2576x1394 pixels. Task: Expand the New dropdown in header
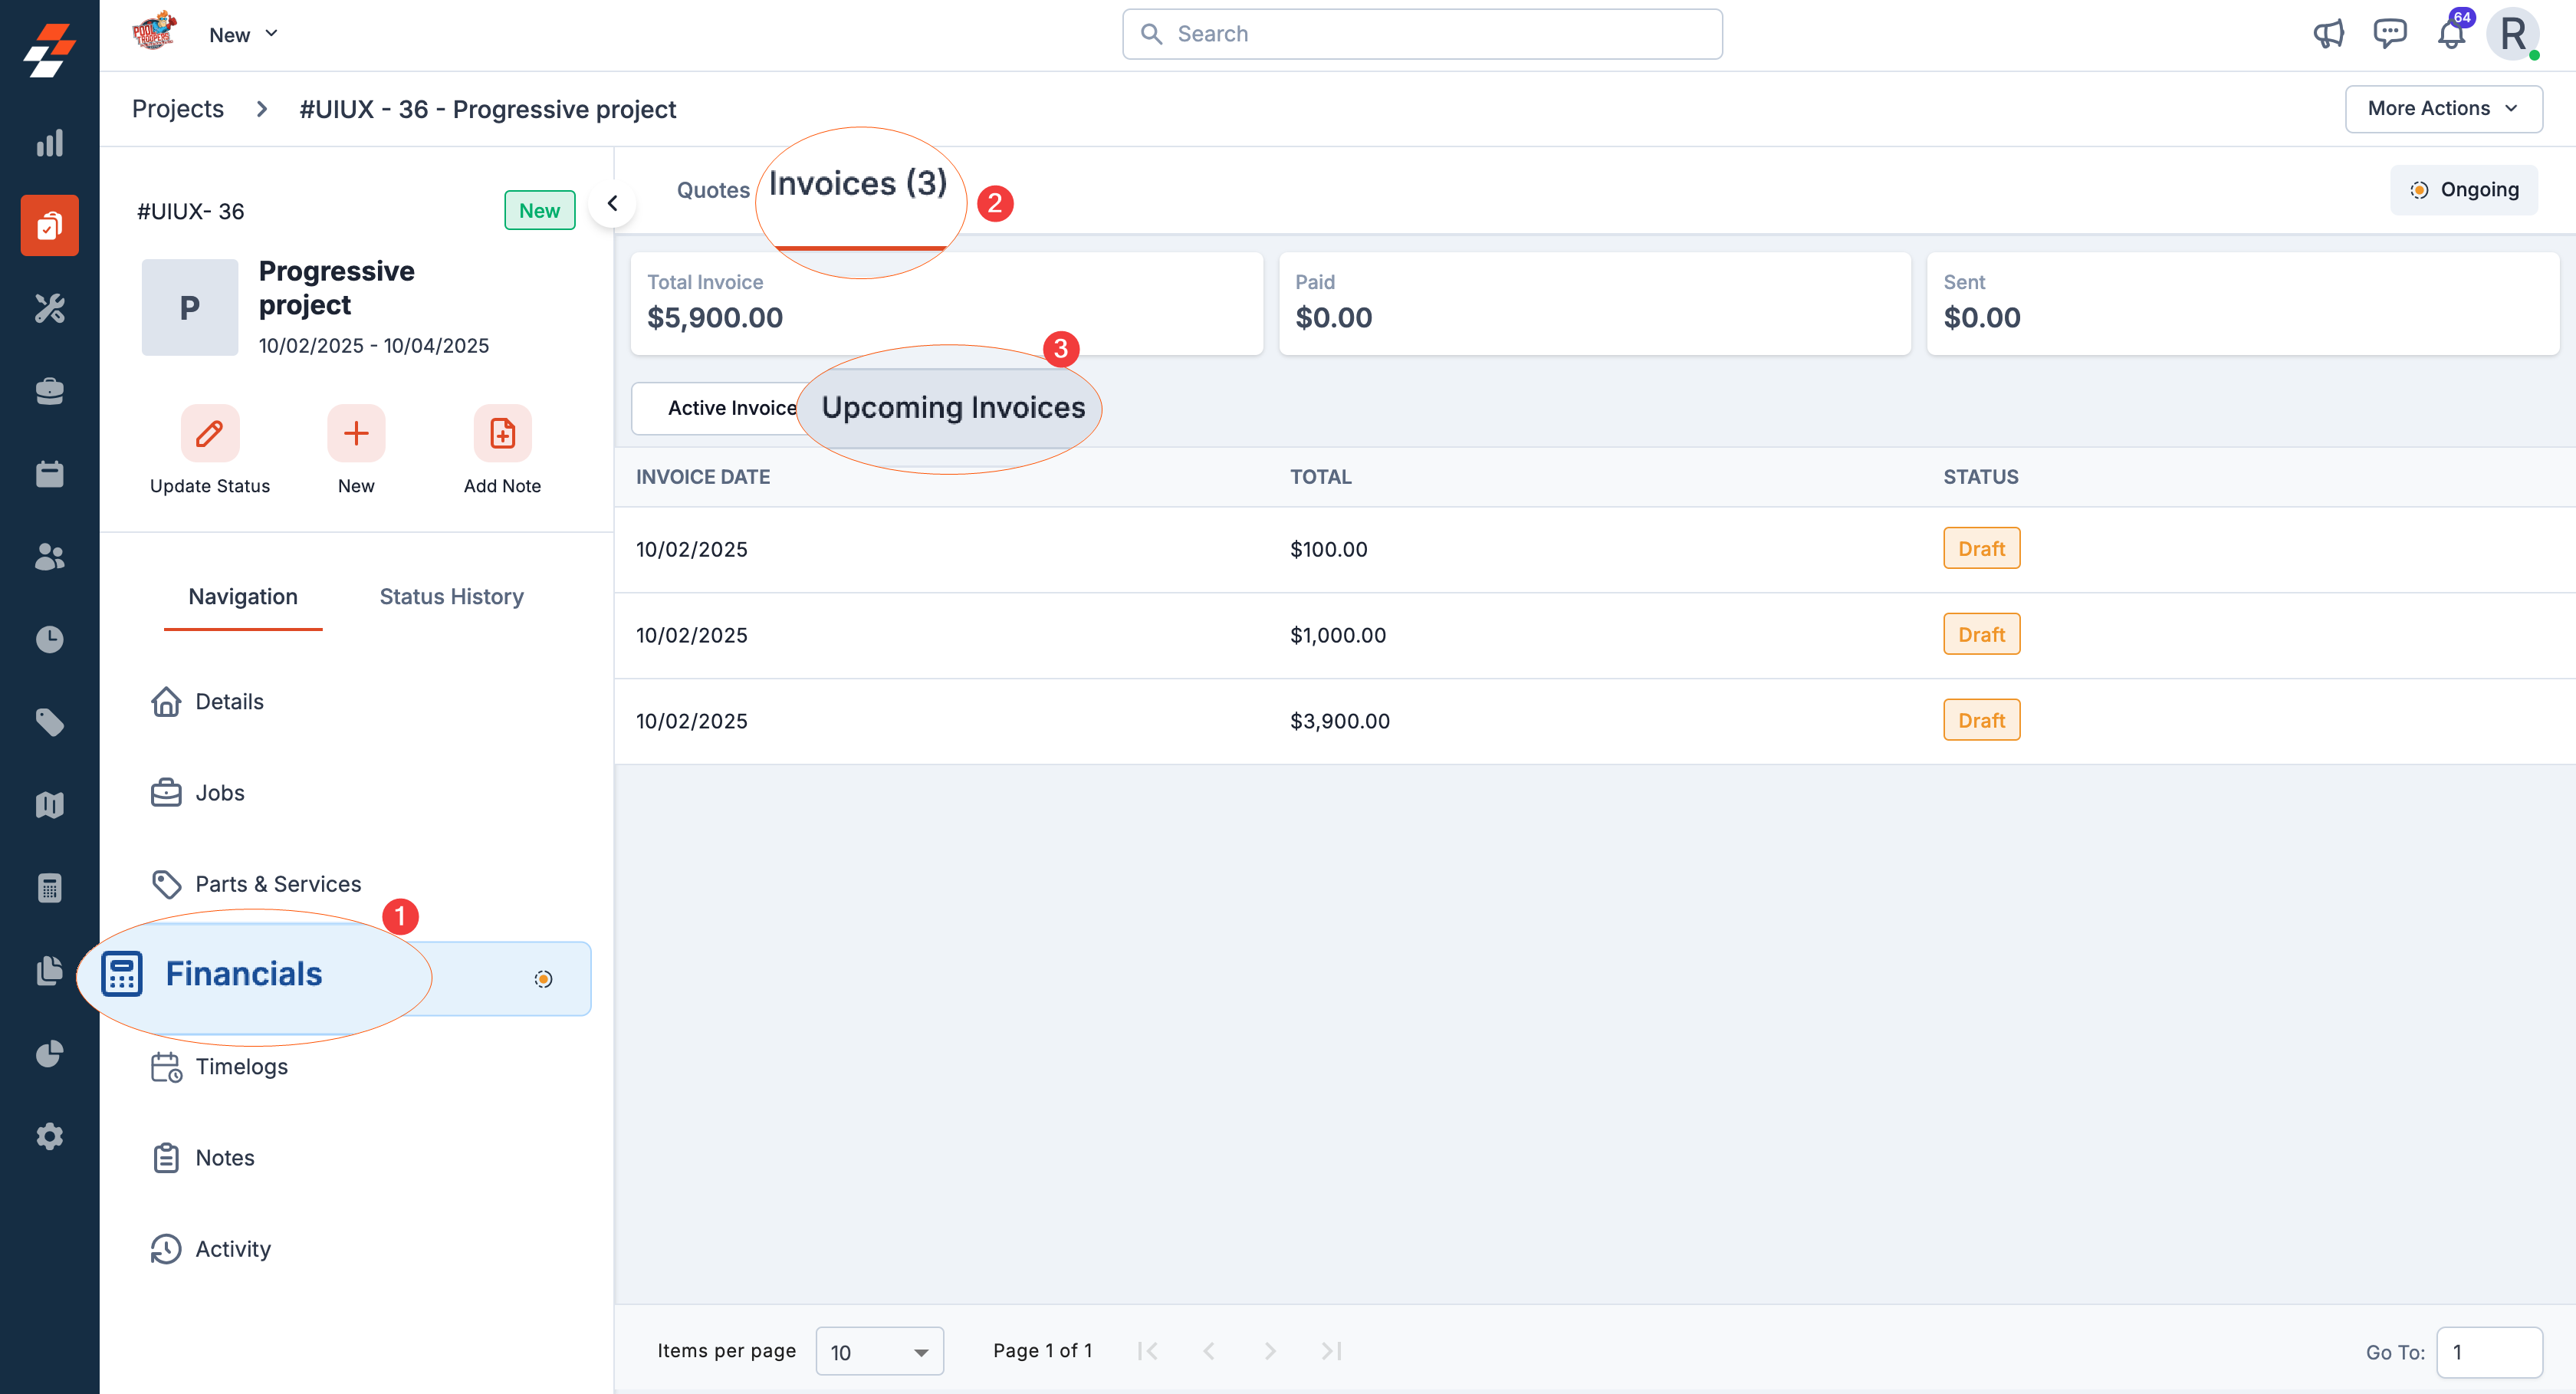(x=243, y=35)
